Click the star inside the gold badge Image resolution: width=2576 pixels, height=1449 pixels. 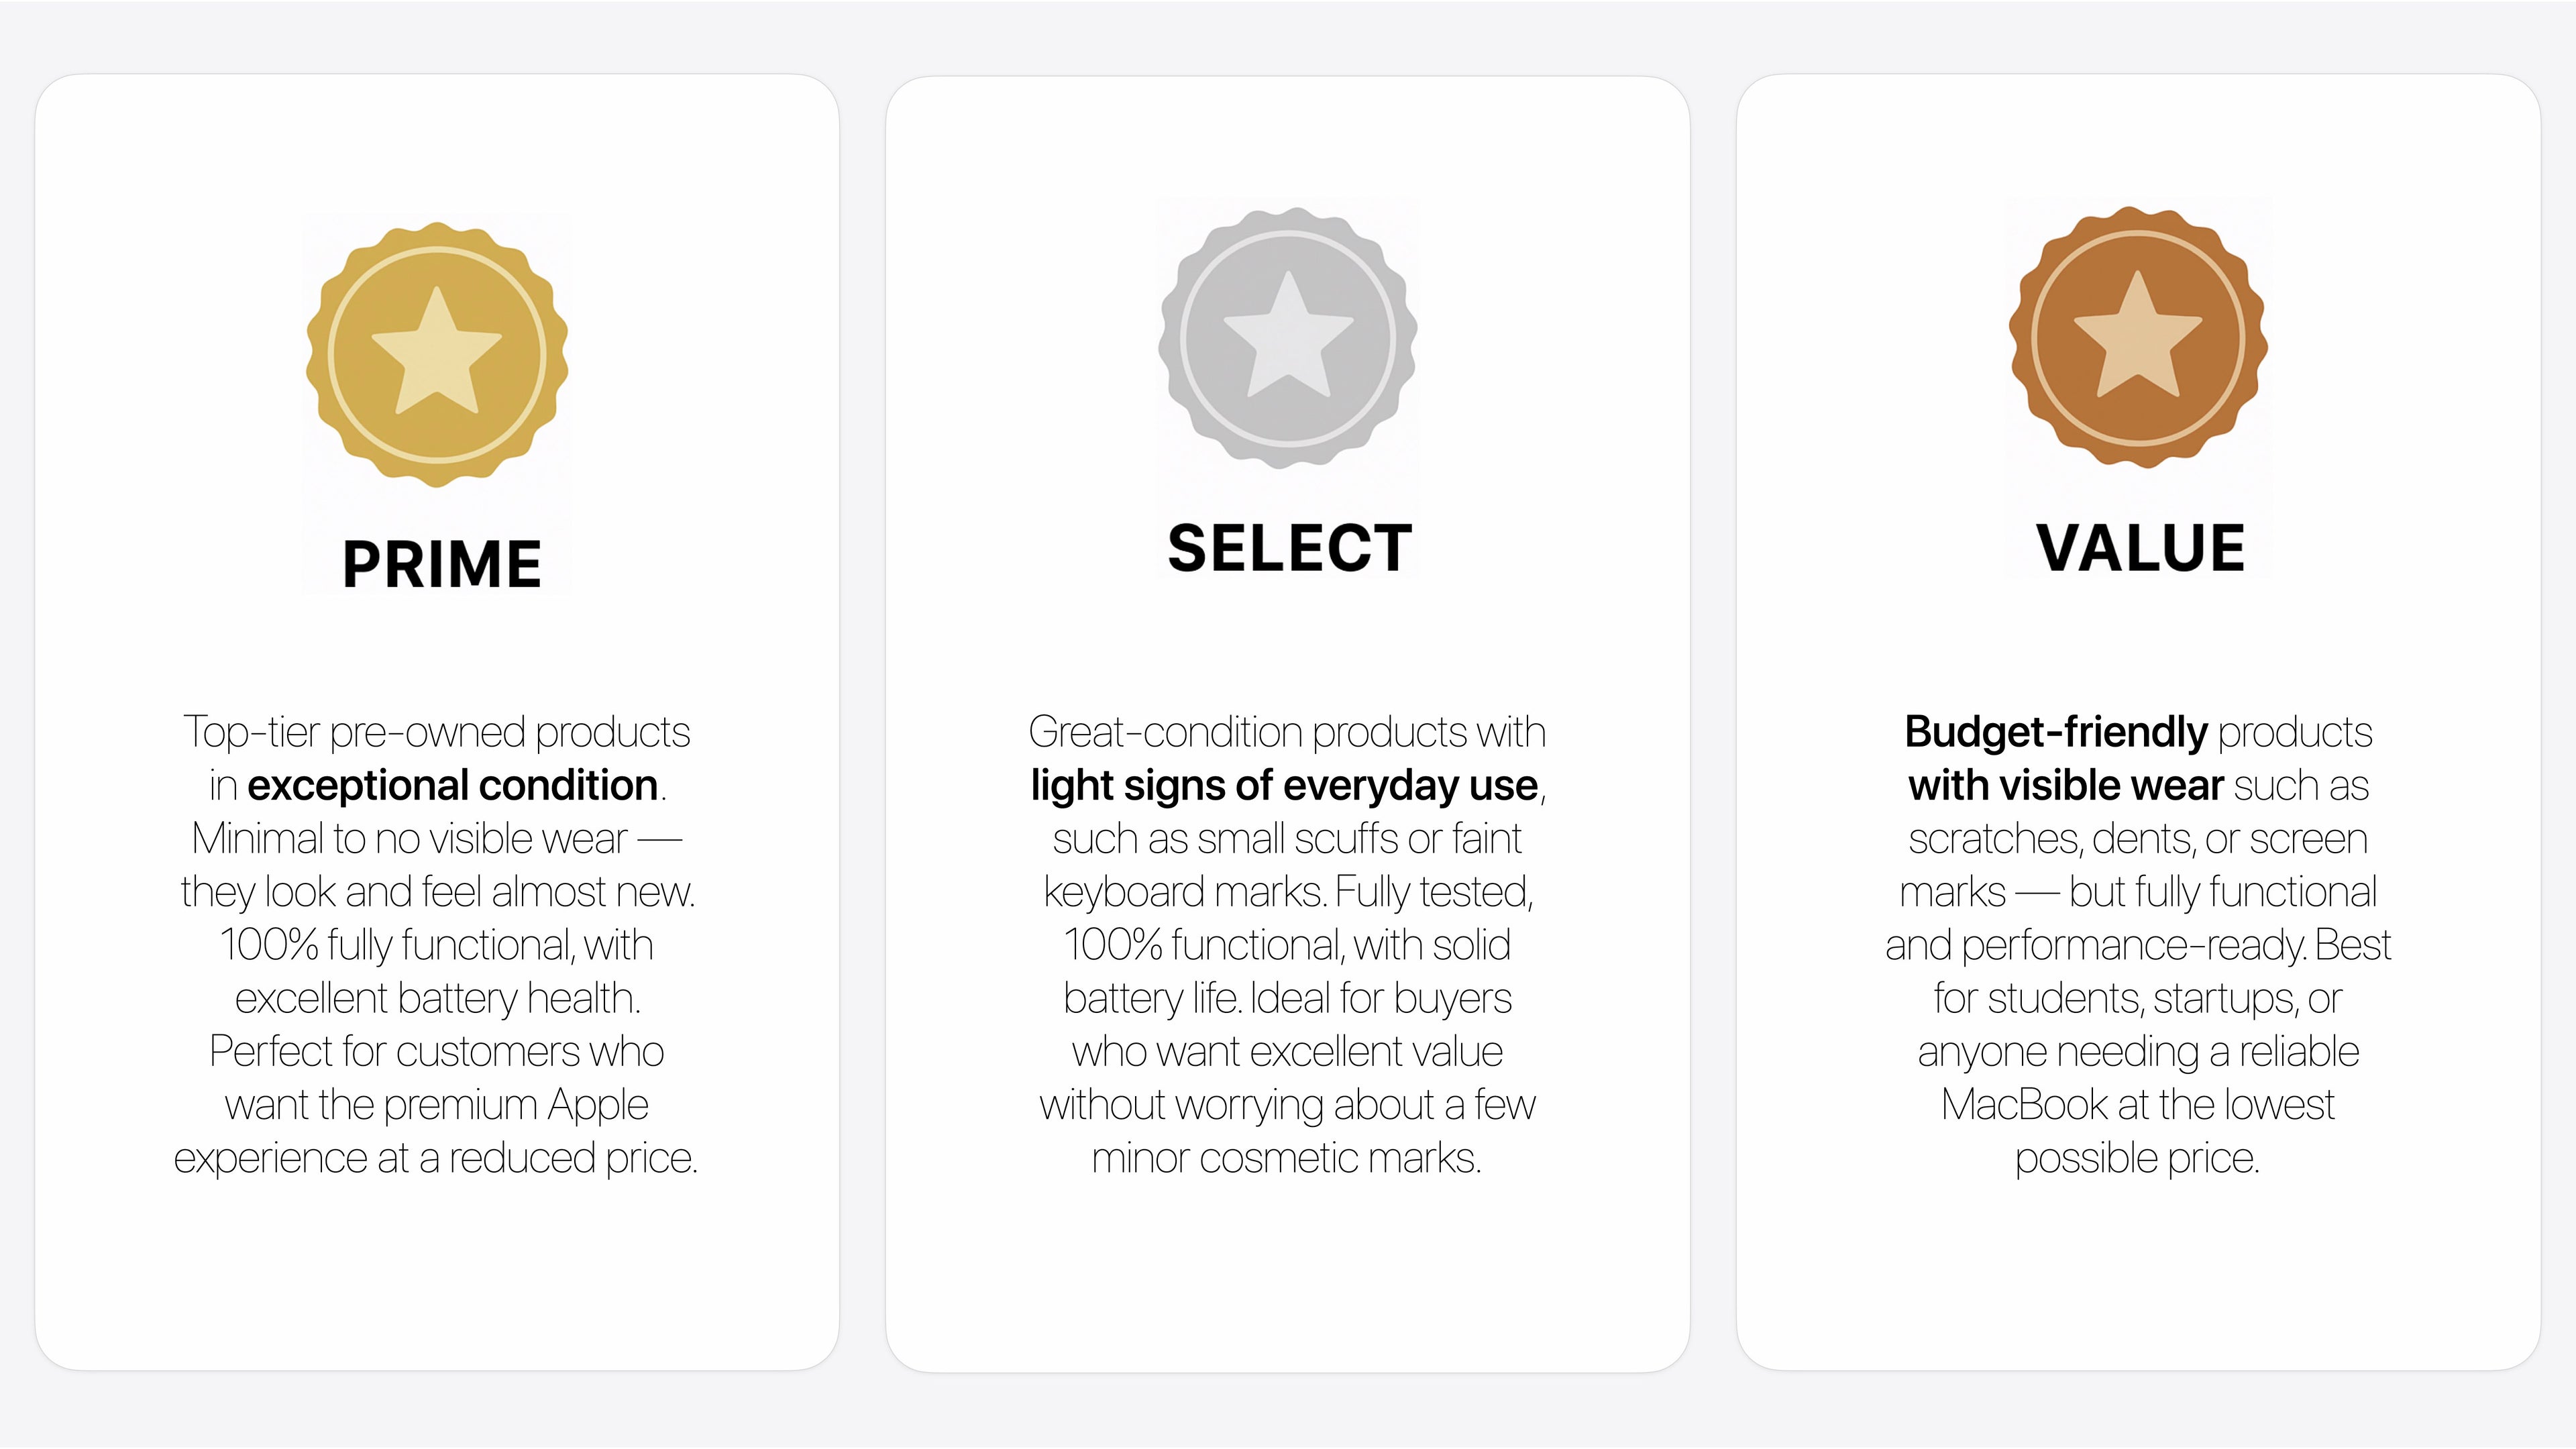click(436, 352)
